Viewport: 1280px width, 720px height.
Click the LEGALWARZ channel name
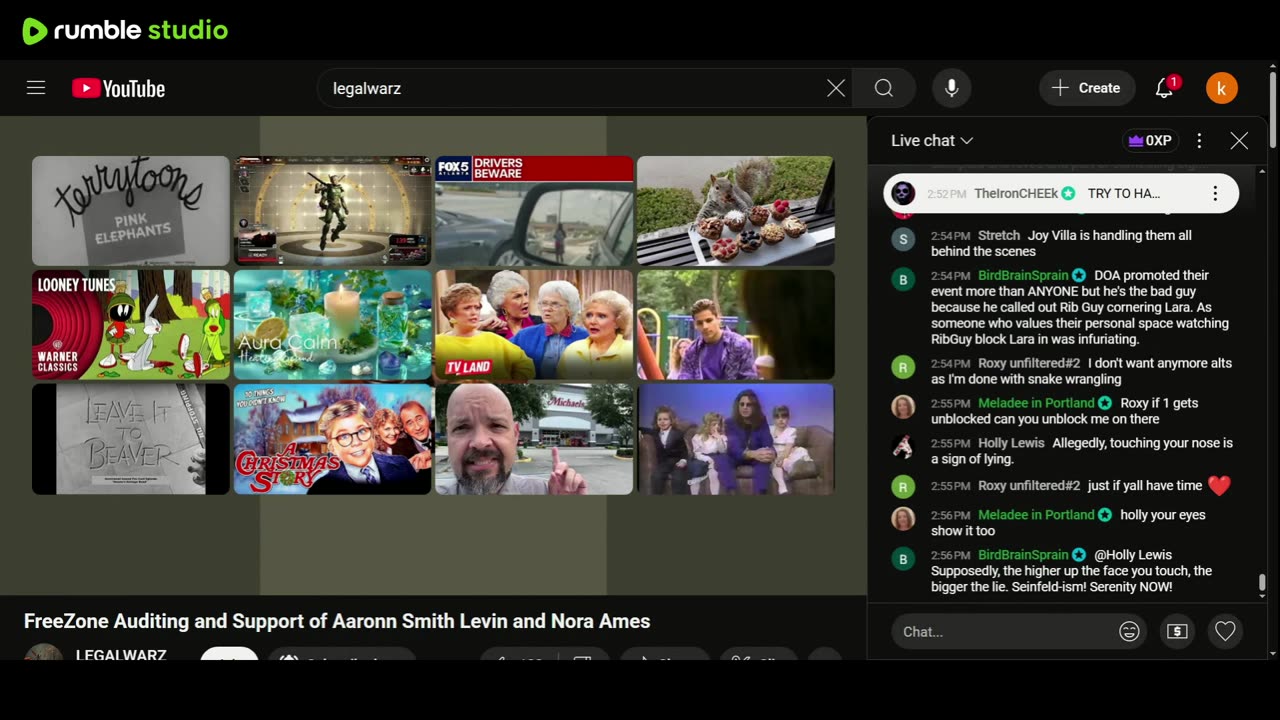[121, 655]
